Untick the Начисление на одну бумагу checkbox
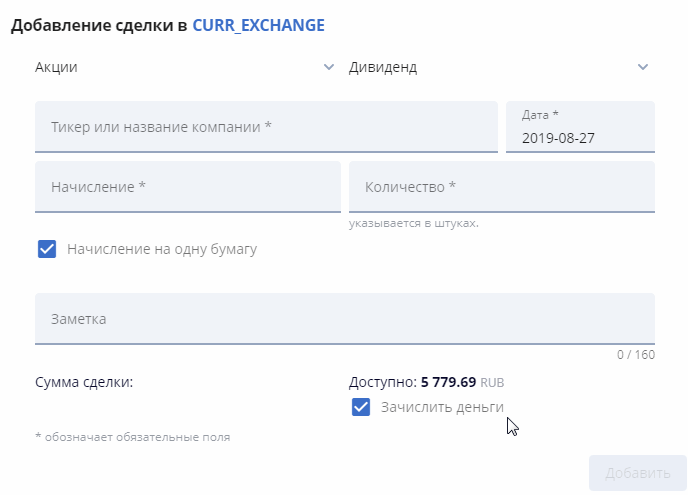This screenshot has width=688, height=495. click(47, 249)
